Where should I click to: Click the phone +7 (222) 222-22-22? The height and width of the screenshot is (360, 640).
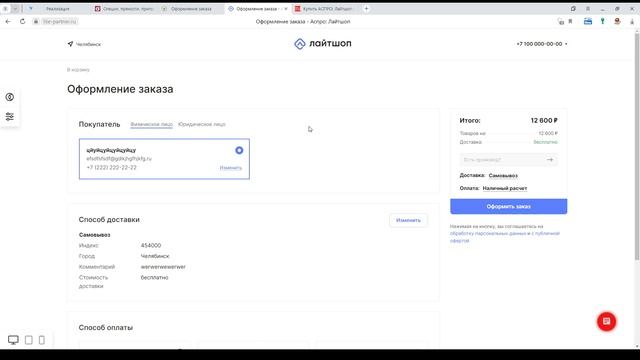click(111, 168)
